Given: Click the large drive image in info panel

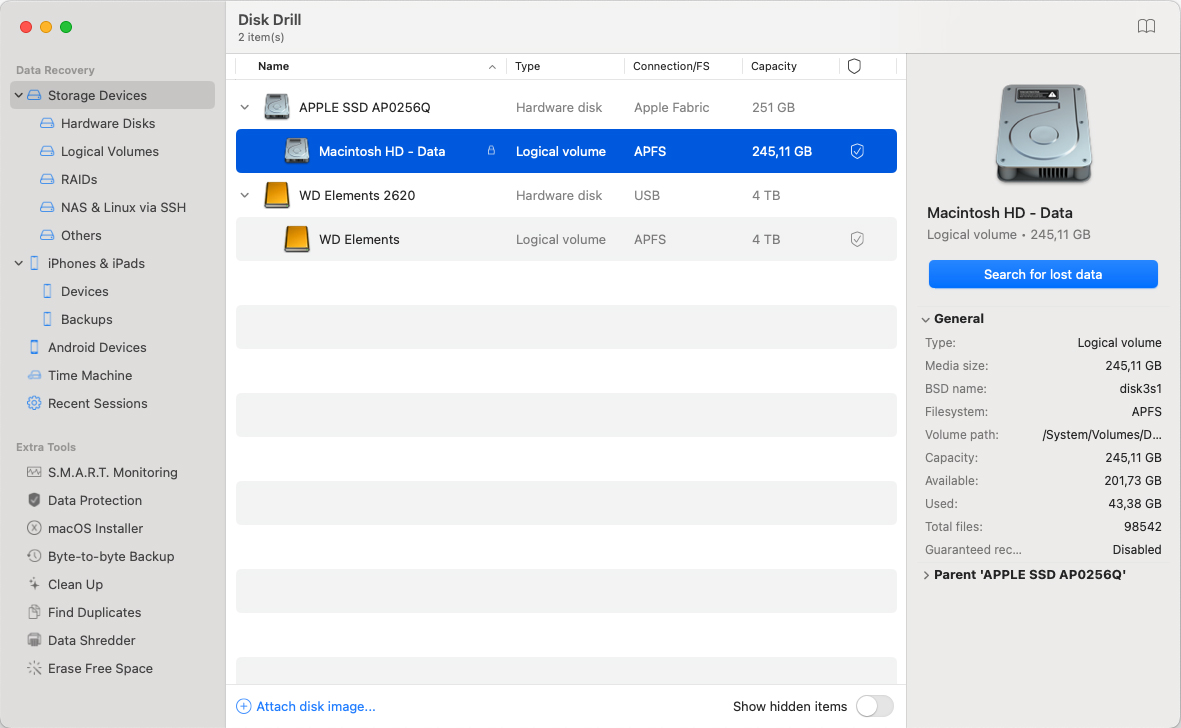Looking at the screenshot, I should tap(1043, 134).
